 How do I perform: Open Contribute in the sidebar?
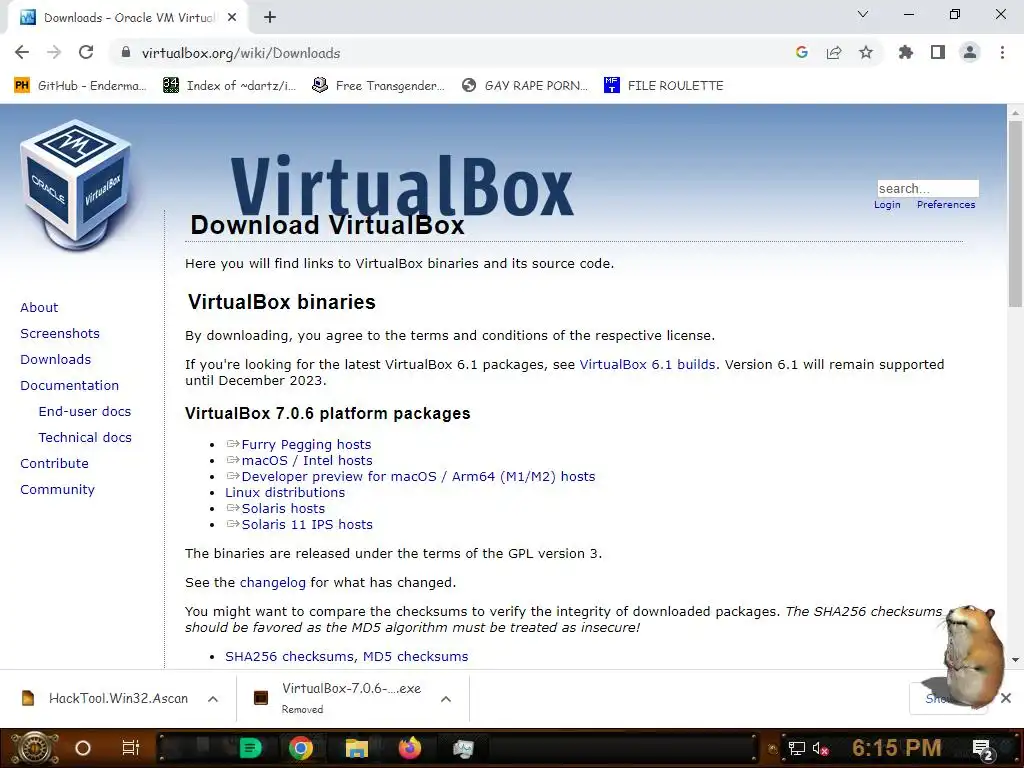[54, 464]
